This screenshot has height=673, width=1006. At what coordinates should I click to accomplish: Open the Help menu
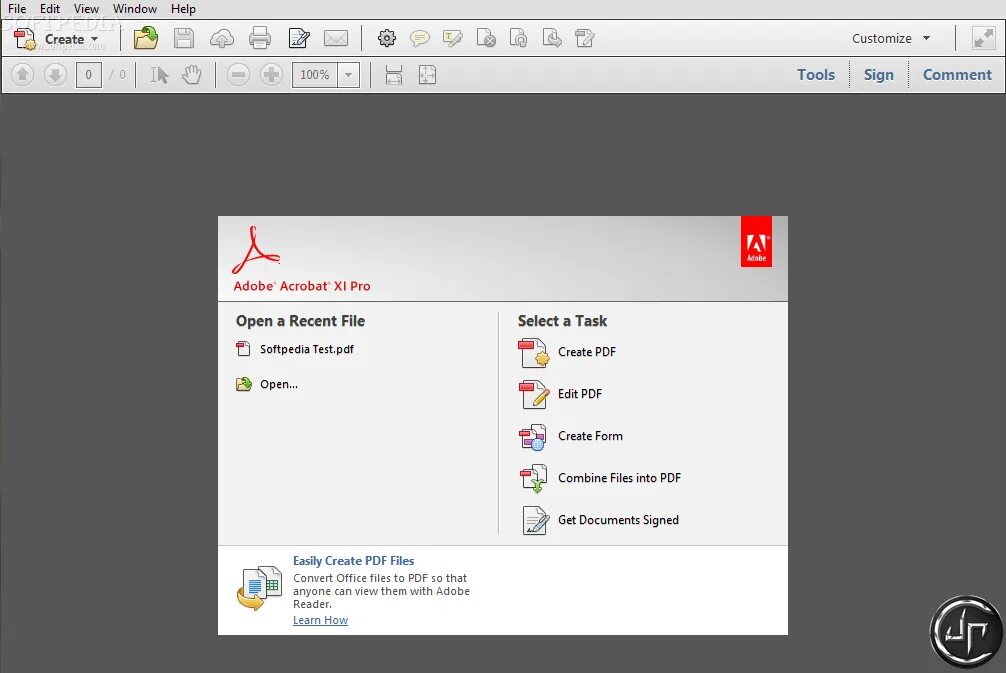tap(183, 9)
